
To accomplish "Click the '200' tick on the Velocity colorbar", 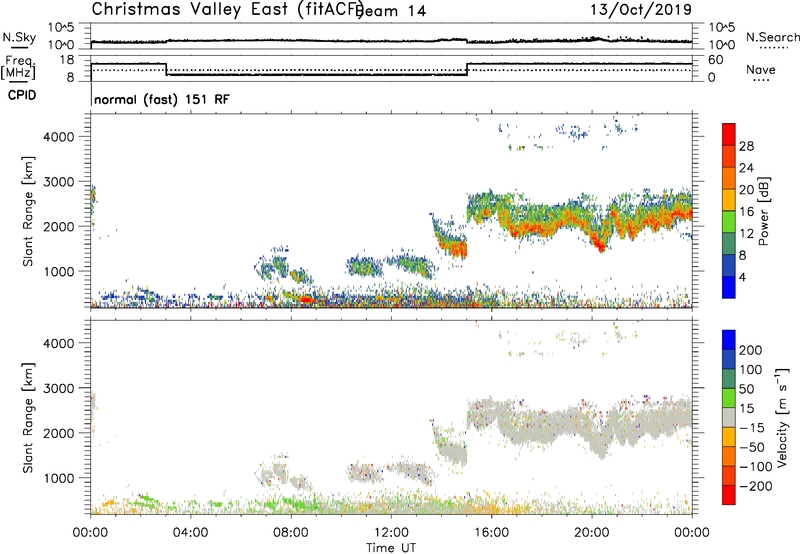I will (750, 350).
